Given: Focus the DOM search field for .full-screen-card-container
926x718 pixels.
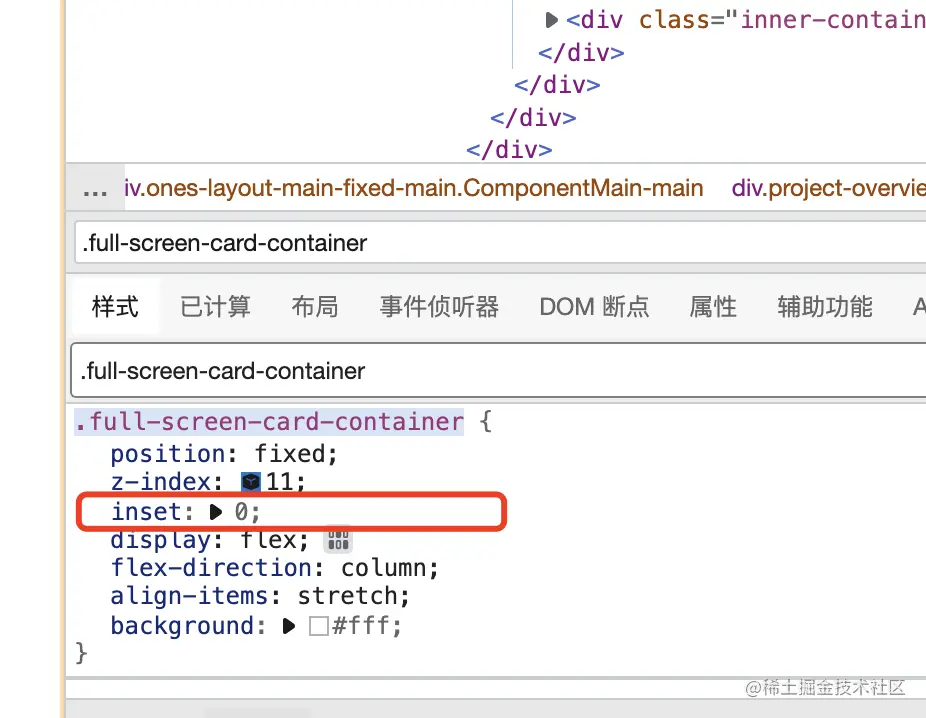Looking at the screenshot, I should (x=500, y=243).
